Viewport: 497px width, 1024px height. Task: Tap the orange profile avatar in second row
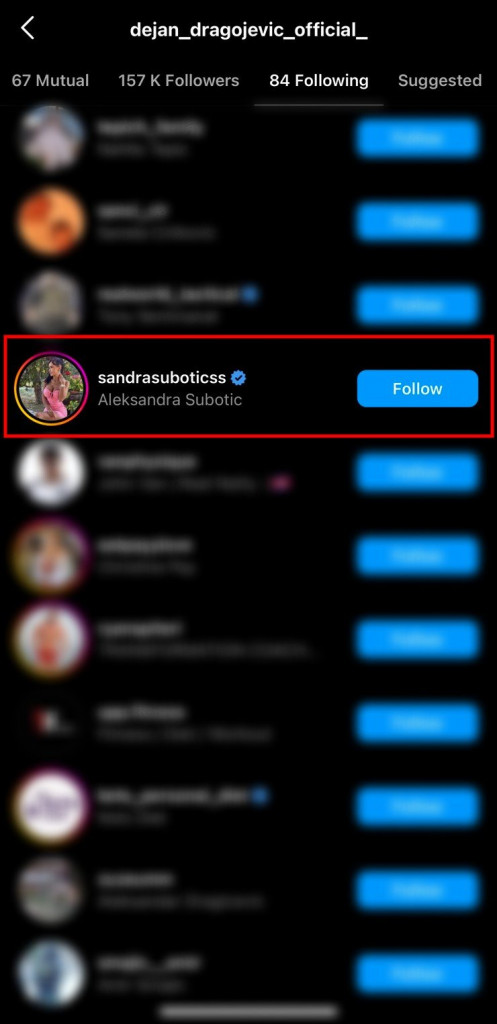tap(51, 221)
